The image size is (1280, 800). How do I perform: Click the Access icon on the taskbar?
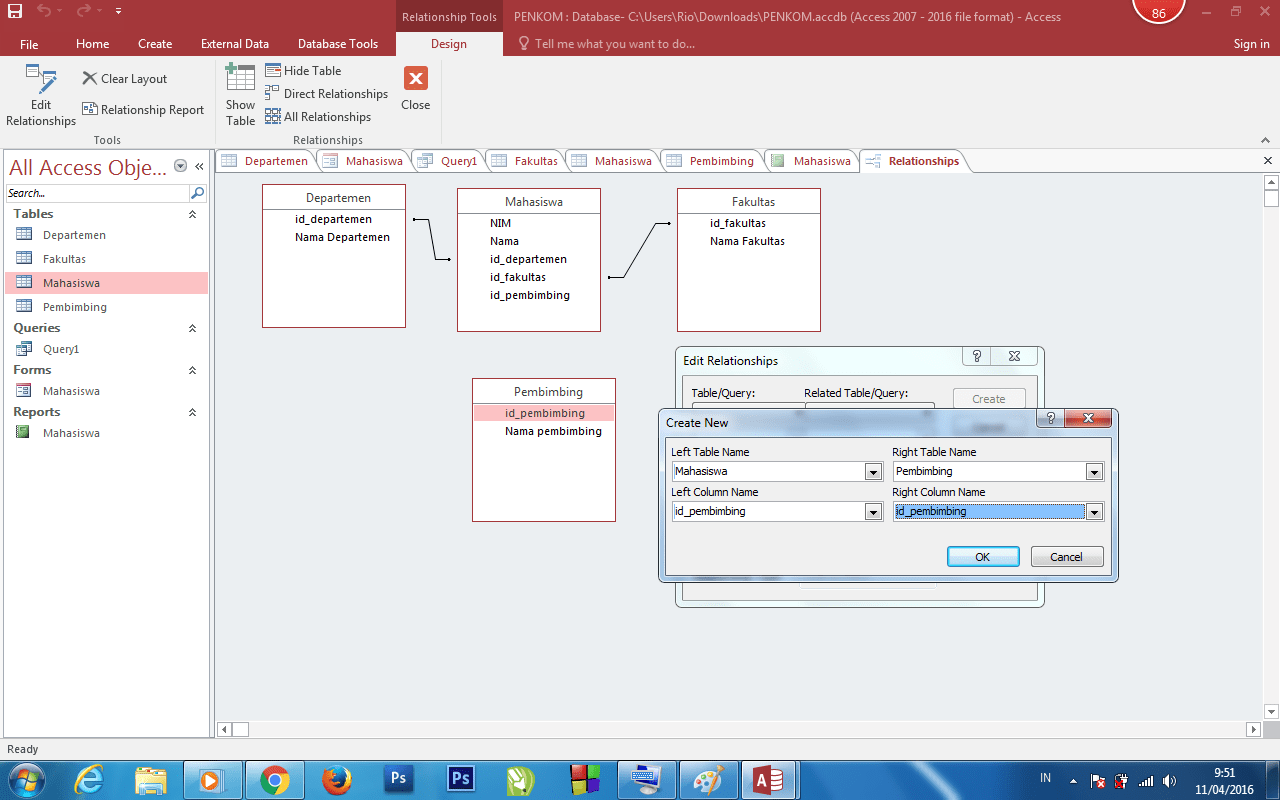[x=769, y=780]
